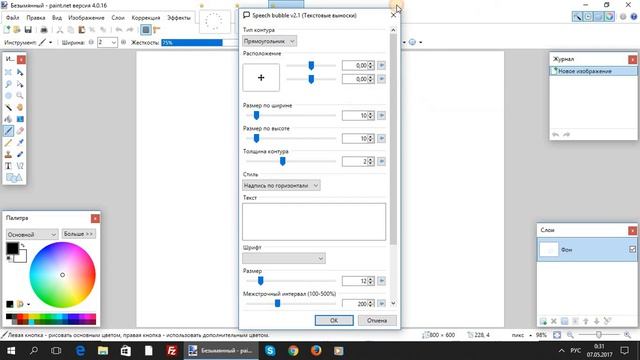Open the Файл menu

tap(13, 18)
